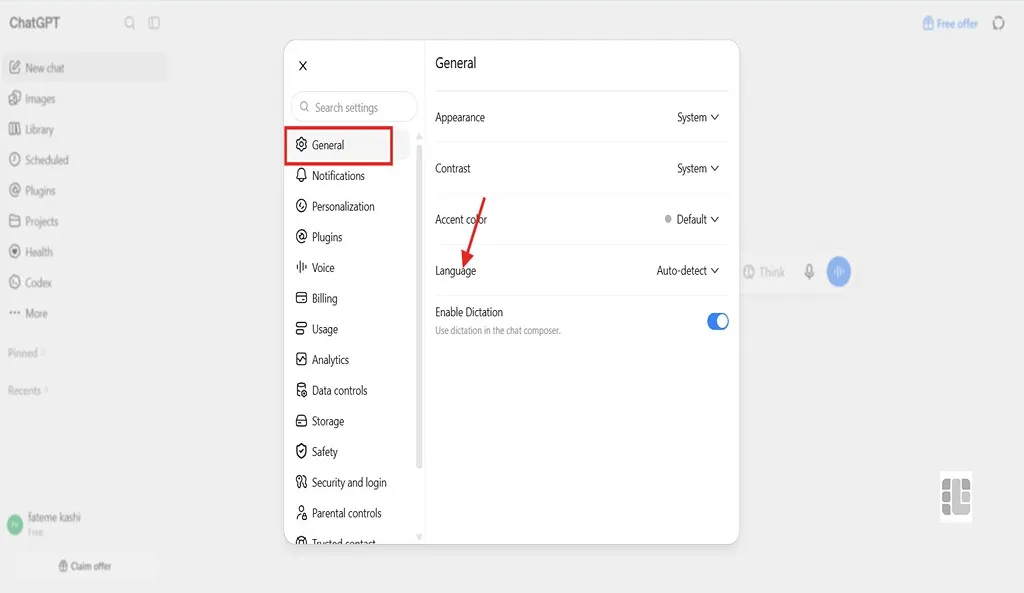Expand the Contrast System dropdown
The width and height of the screenshot is (1024, 593).
(697, 168)
